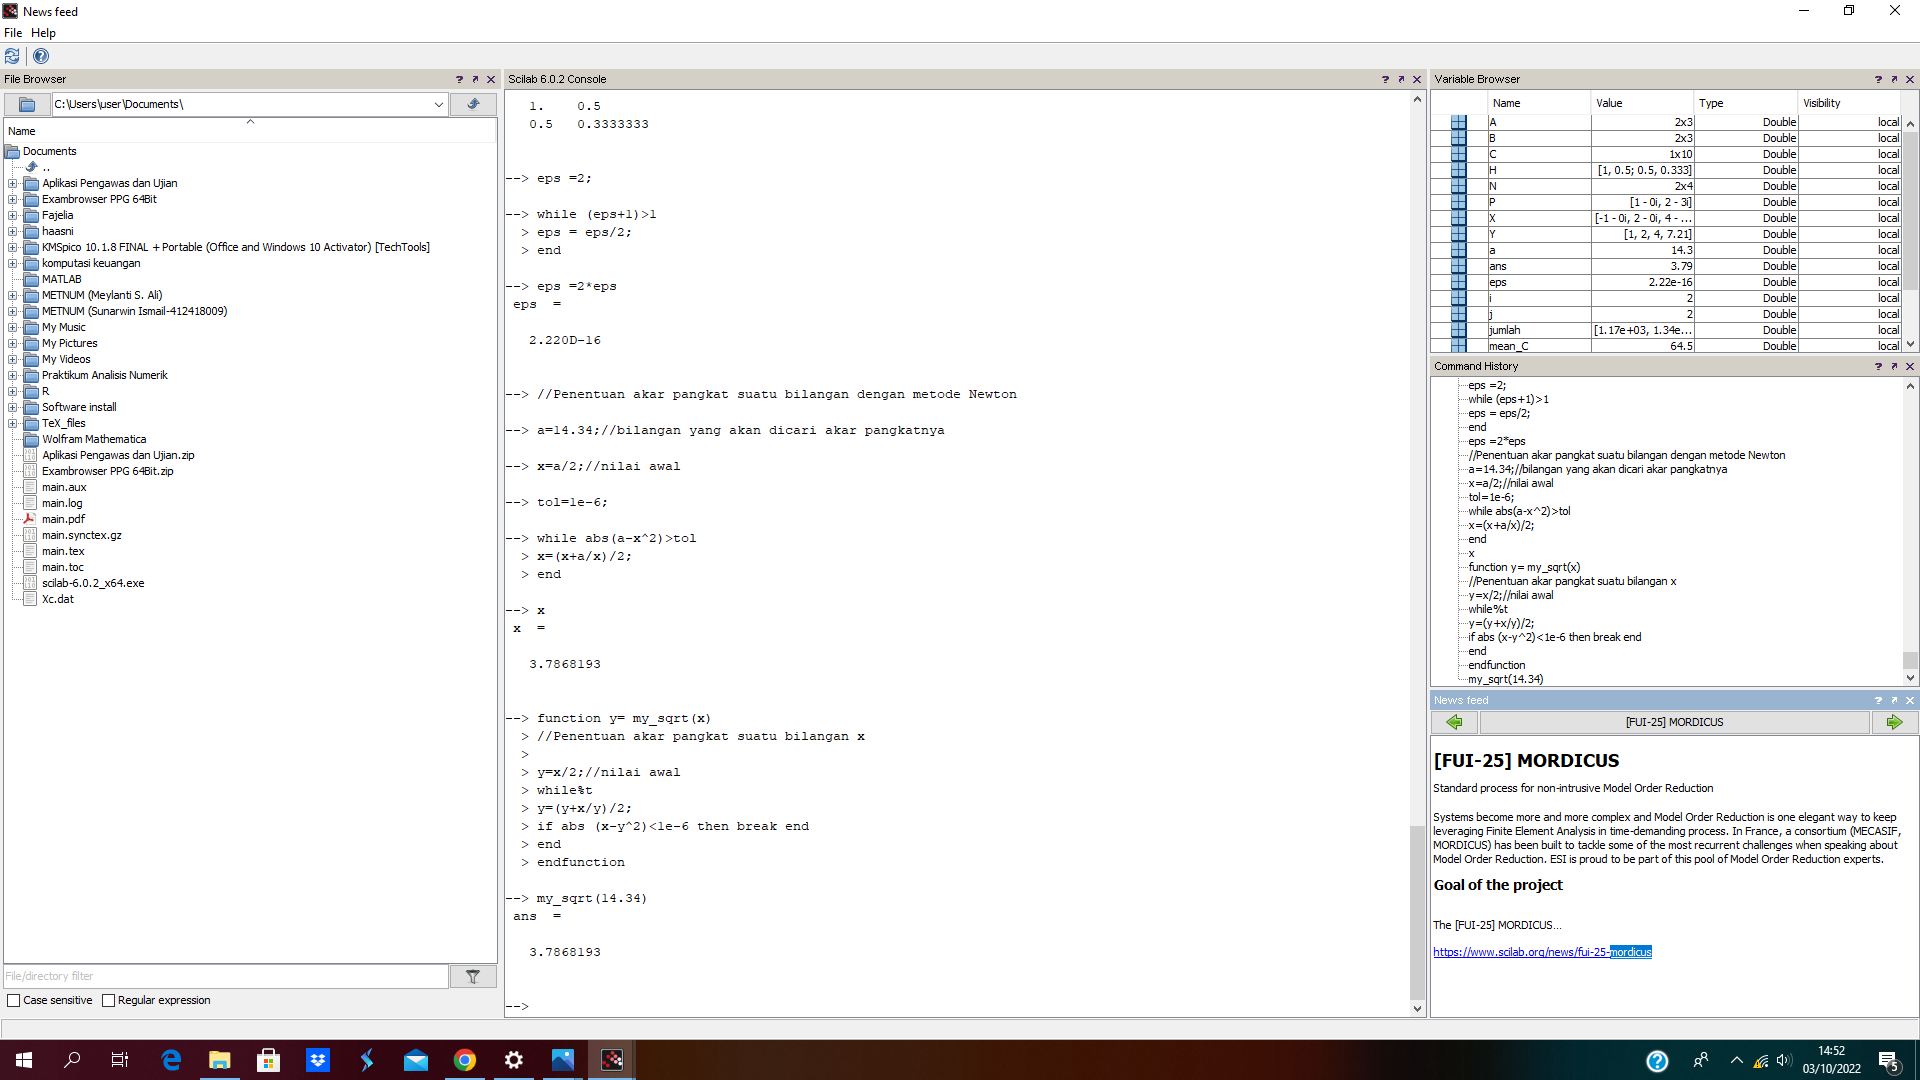1920x1080 pixels.
Task: Click Scilab icon in taskbar
Action: point(612,1060)
